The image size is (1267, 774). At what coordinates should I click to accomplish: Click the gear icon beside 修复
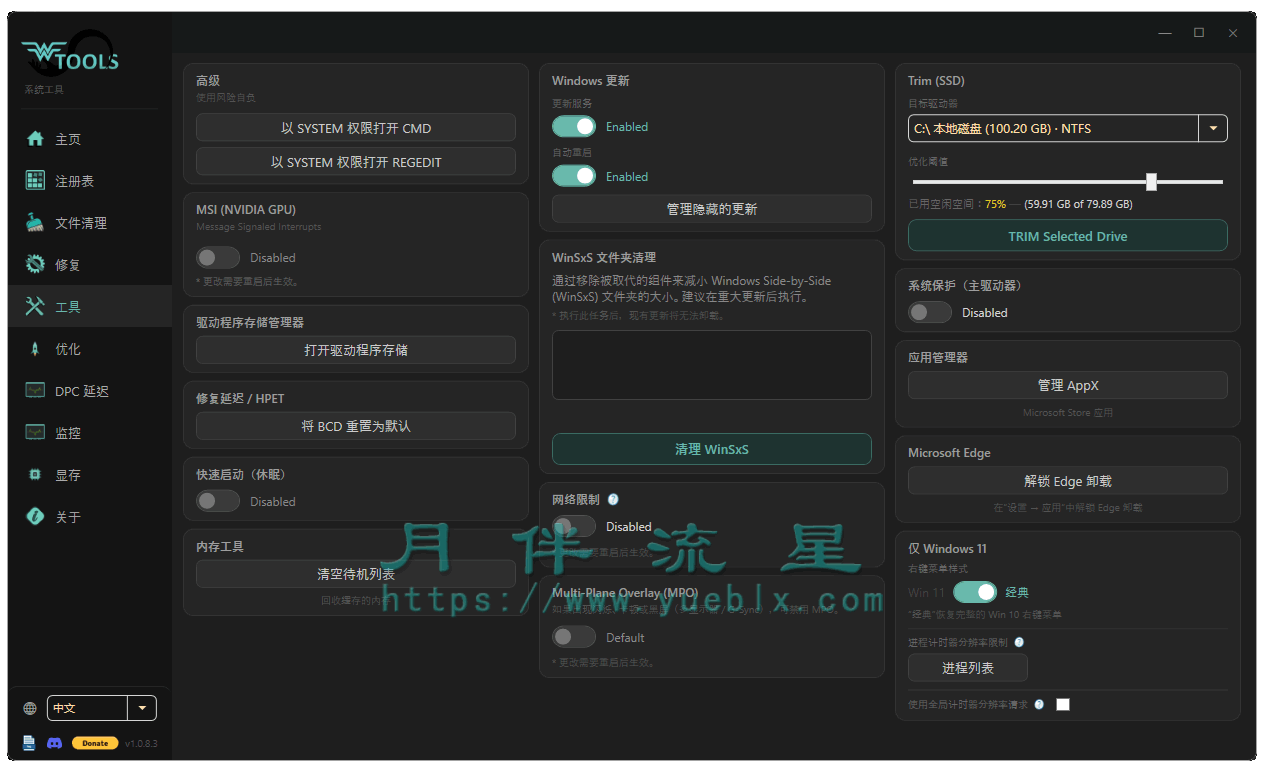[x=35, y=265]
